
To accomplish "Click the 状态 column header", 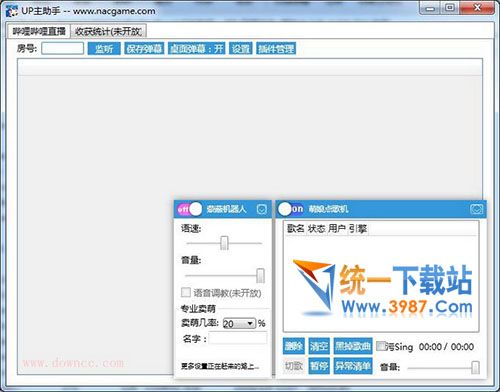I will point(316,229).
